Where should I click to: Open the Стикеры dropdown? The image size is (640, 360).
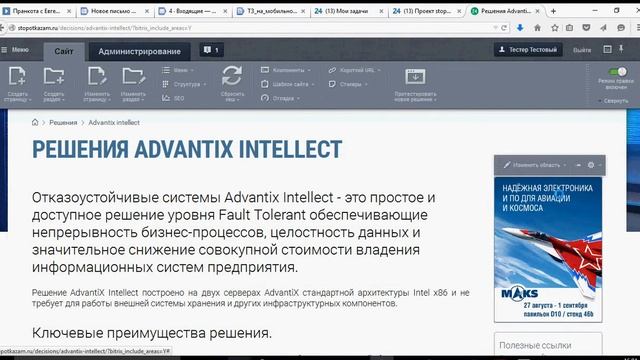tap(348, 84)
